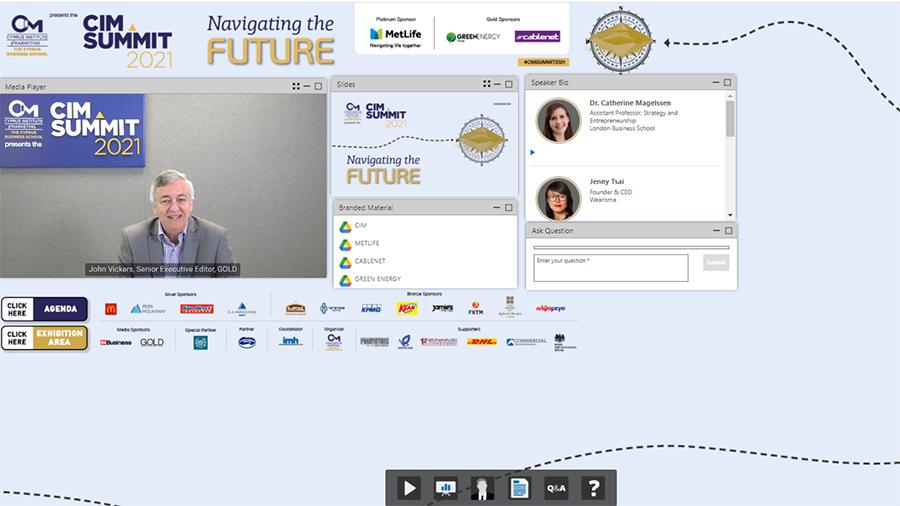Screen dimensions: 900x506
Task: Click Dr. Catherine Magelssen's photo
Action: coord(558,121)
